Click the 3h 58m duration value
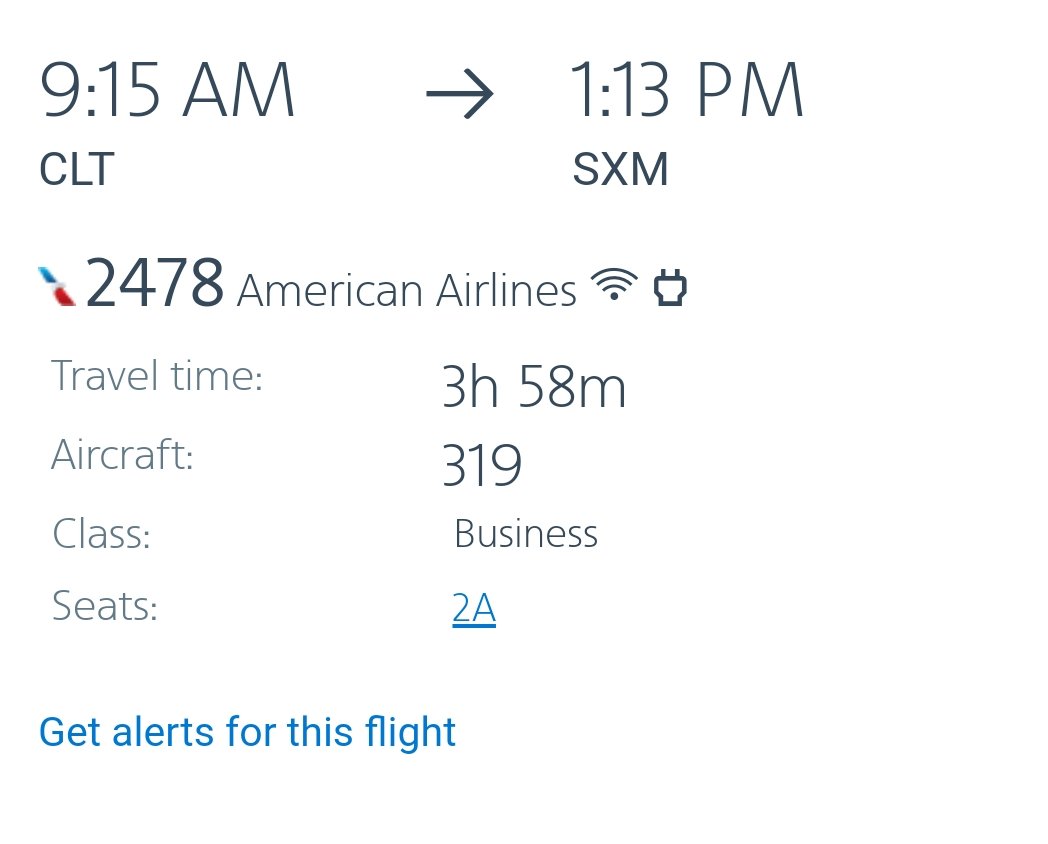Screen dimensions: 1048x844 click(533, 389)
